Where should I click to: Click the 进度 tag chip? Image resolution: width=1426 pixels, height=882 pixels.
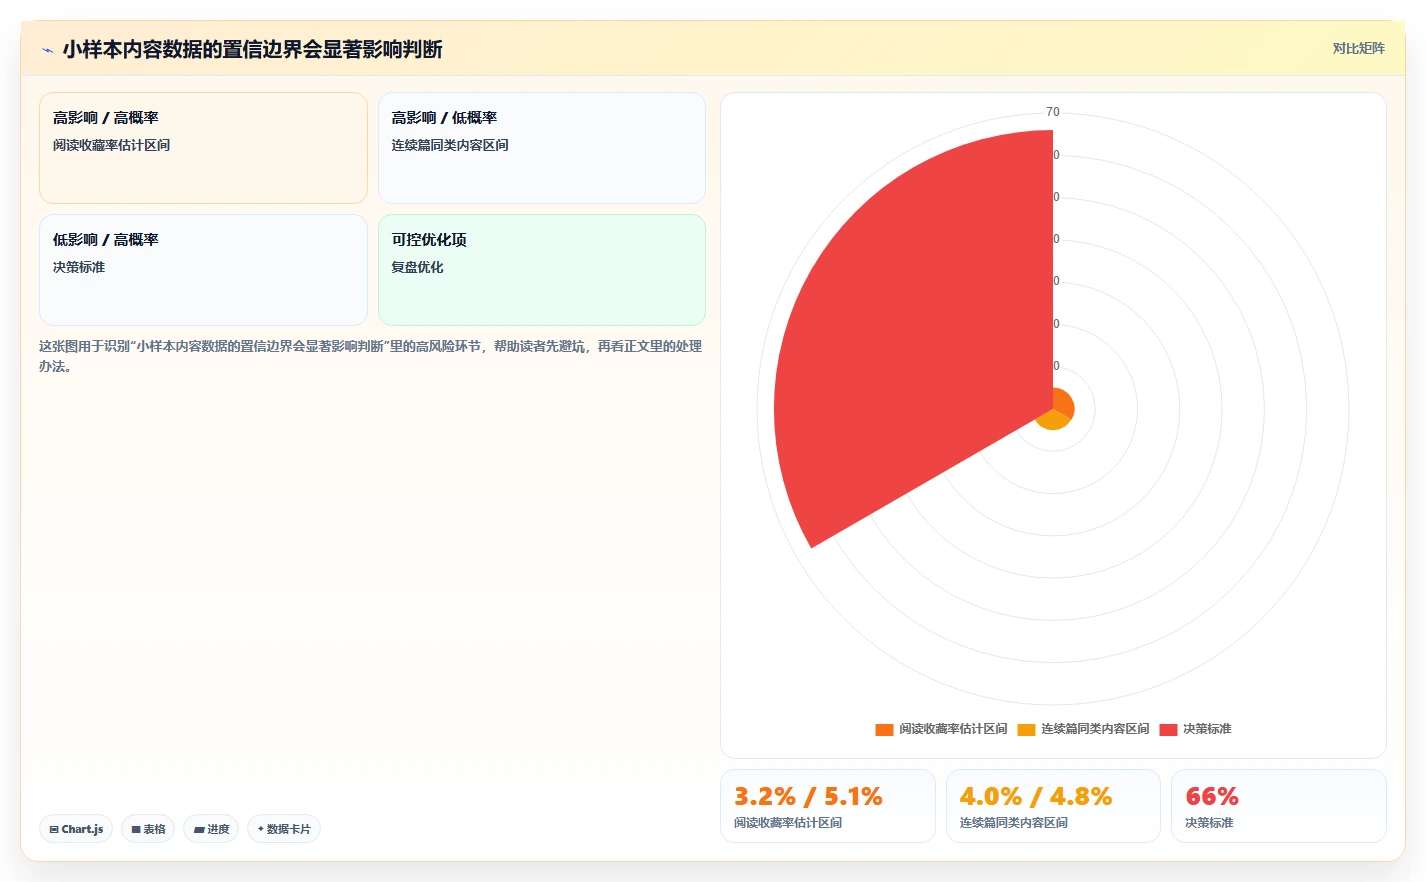tap(211, 829)
